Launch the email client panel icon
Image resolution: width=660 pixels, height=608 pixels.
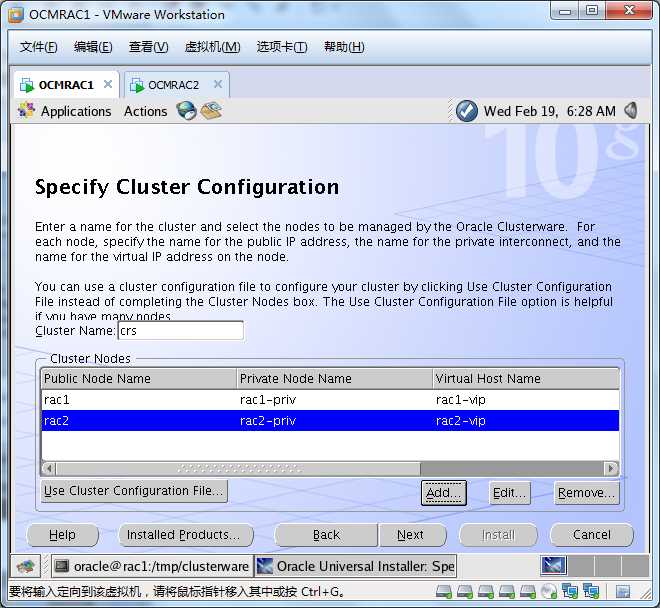tap(211, 111)
